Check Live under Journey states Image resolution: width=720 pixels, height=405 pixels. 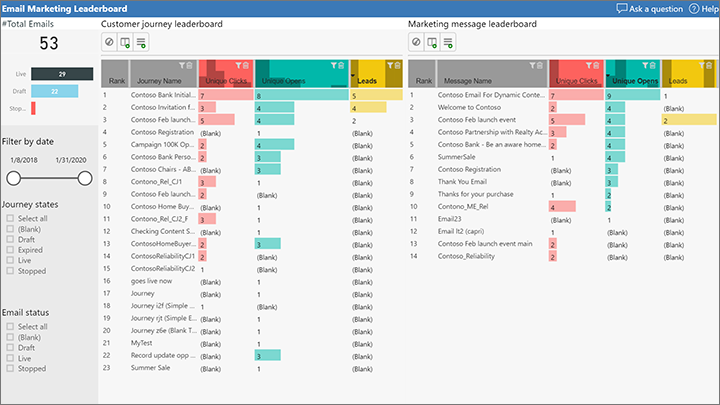(10, 260)
